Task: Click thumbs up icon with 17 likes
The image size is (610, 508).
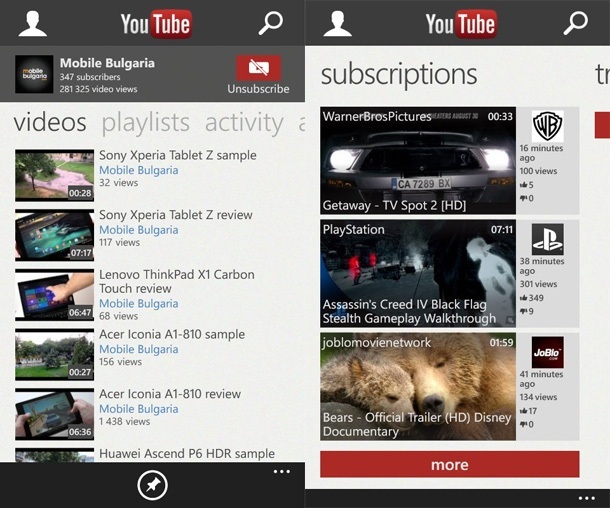Action: click(x=523, y=411)
